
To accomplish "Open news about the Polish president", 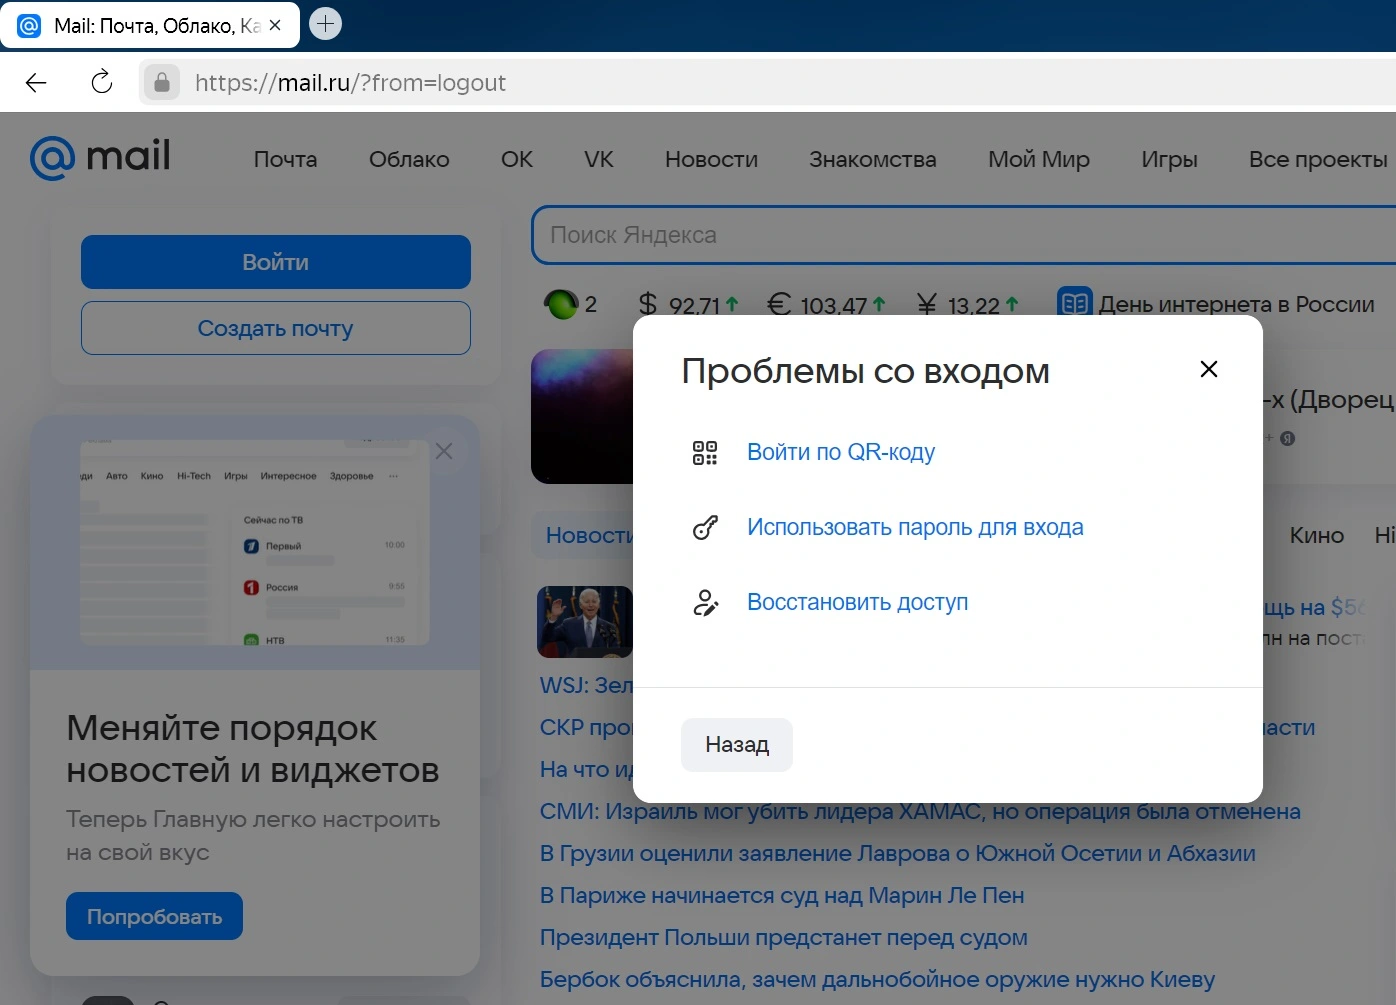I will pyautogui.click(x=784, y=937).
